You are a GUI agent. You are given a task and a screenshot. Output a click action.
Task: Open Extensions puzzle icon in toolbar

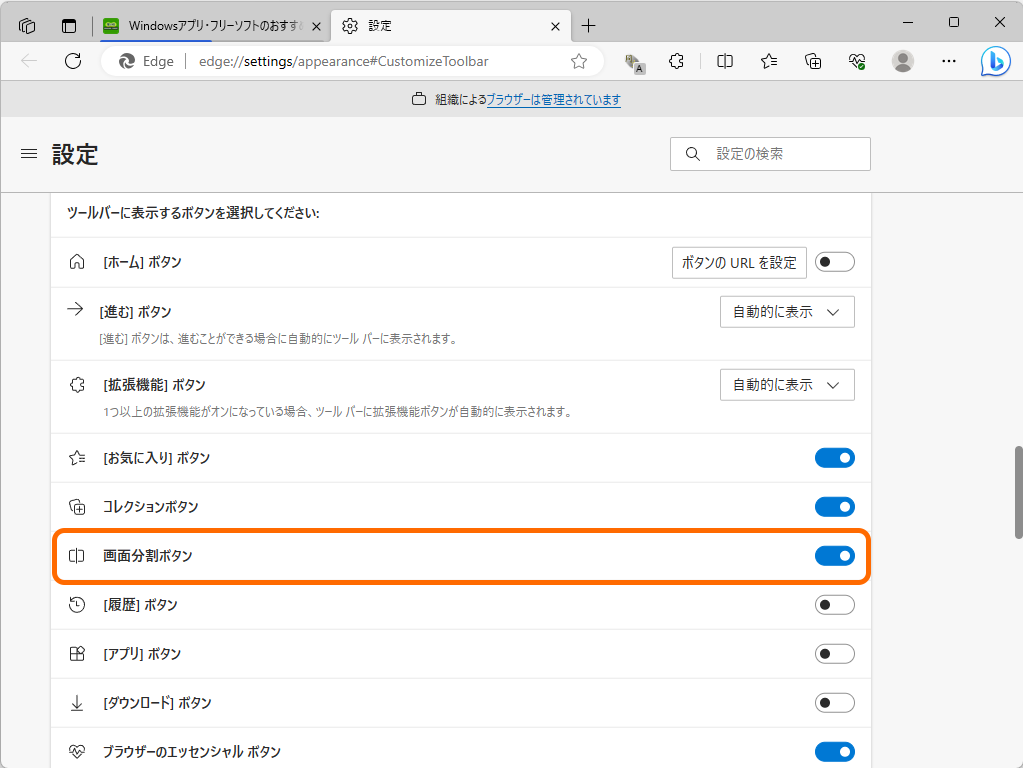tap(677, 61)
